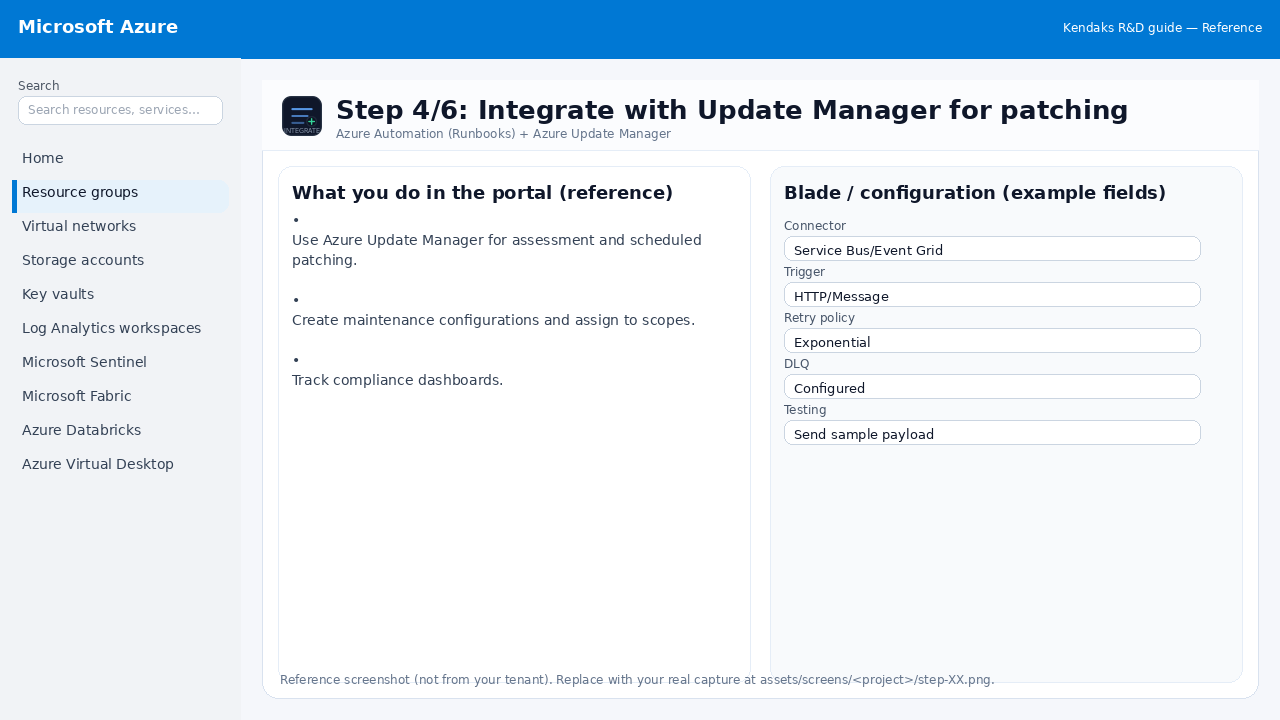1280x720 pixels.
Task: Click the Connector label
Action: 815,226
